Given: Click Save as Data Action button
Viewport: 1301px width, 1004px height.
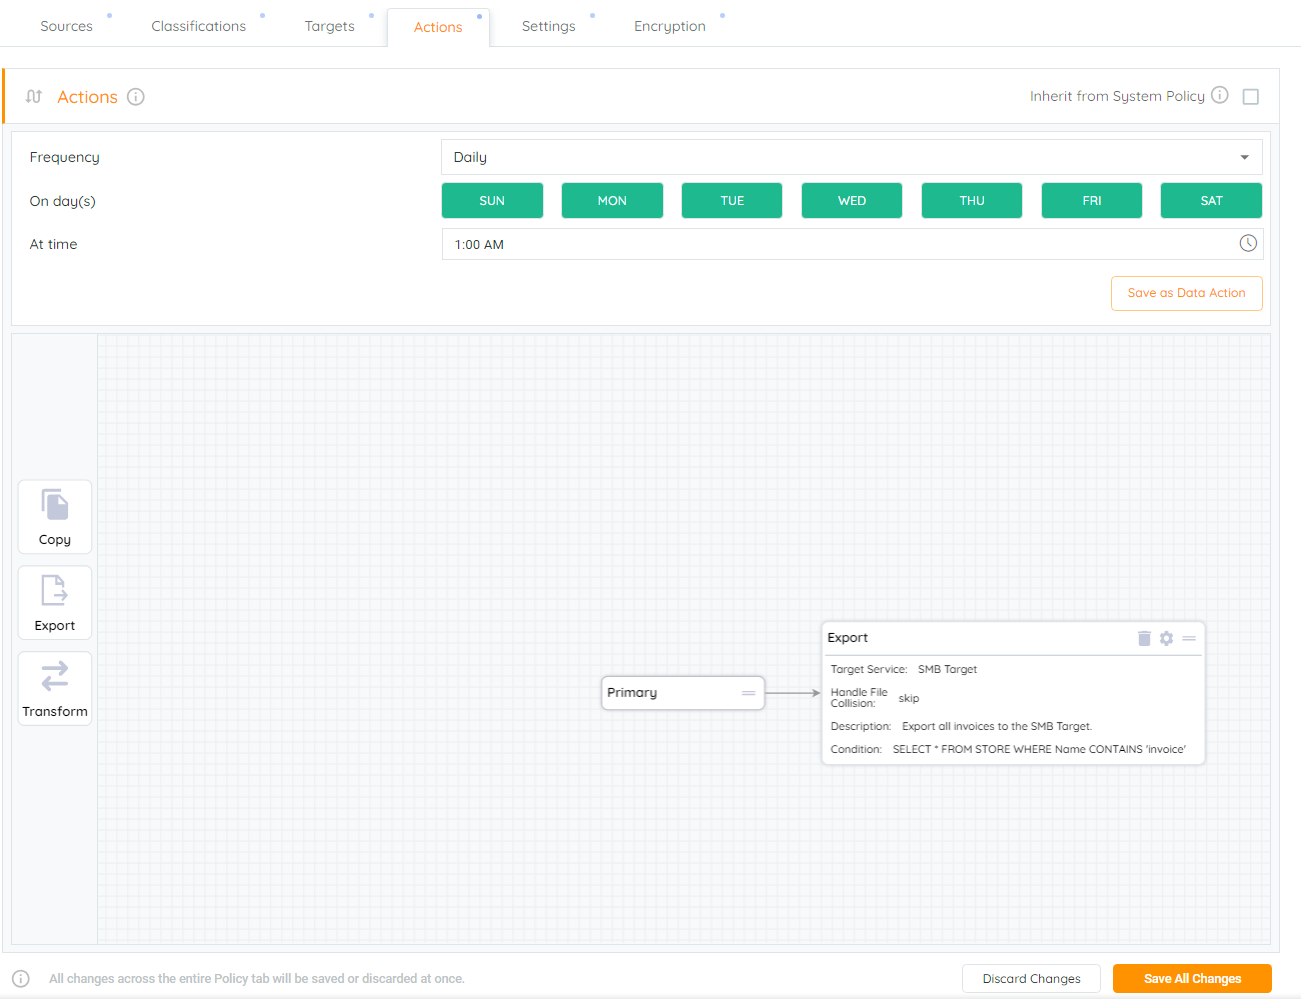Looking at the screenshot, I should click(x=1186, y=293).
